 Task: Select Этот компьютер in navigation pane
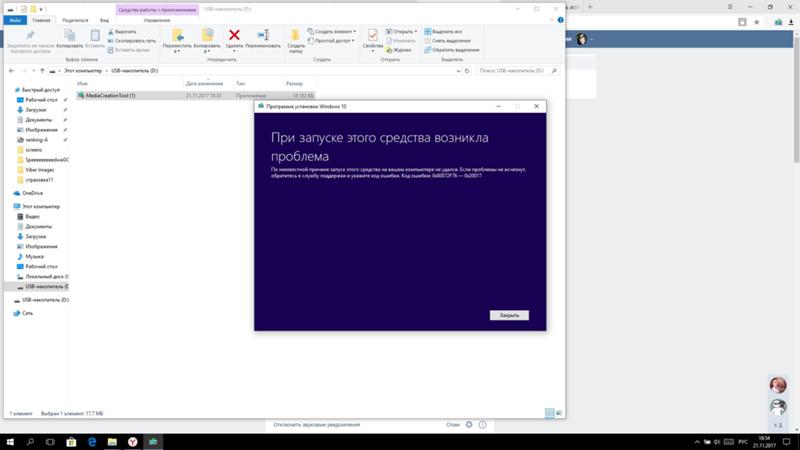click(x=41, y=207)
